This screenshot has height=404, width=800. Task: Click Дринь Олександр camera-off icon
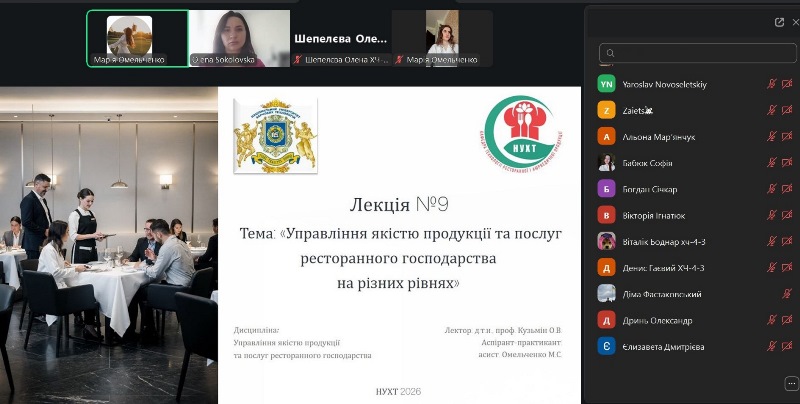point(787,320)
